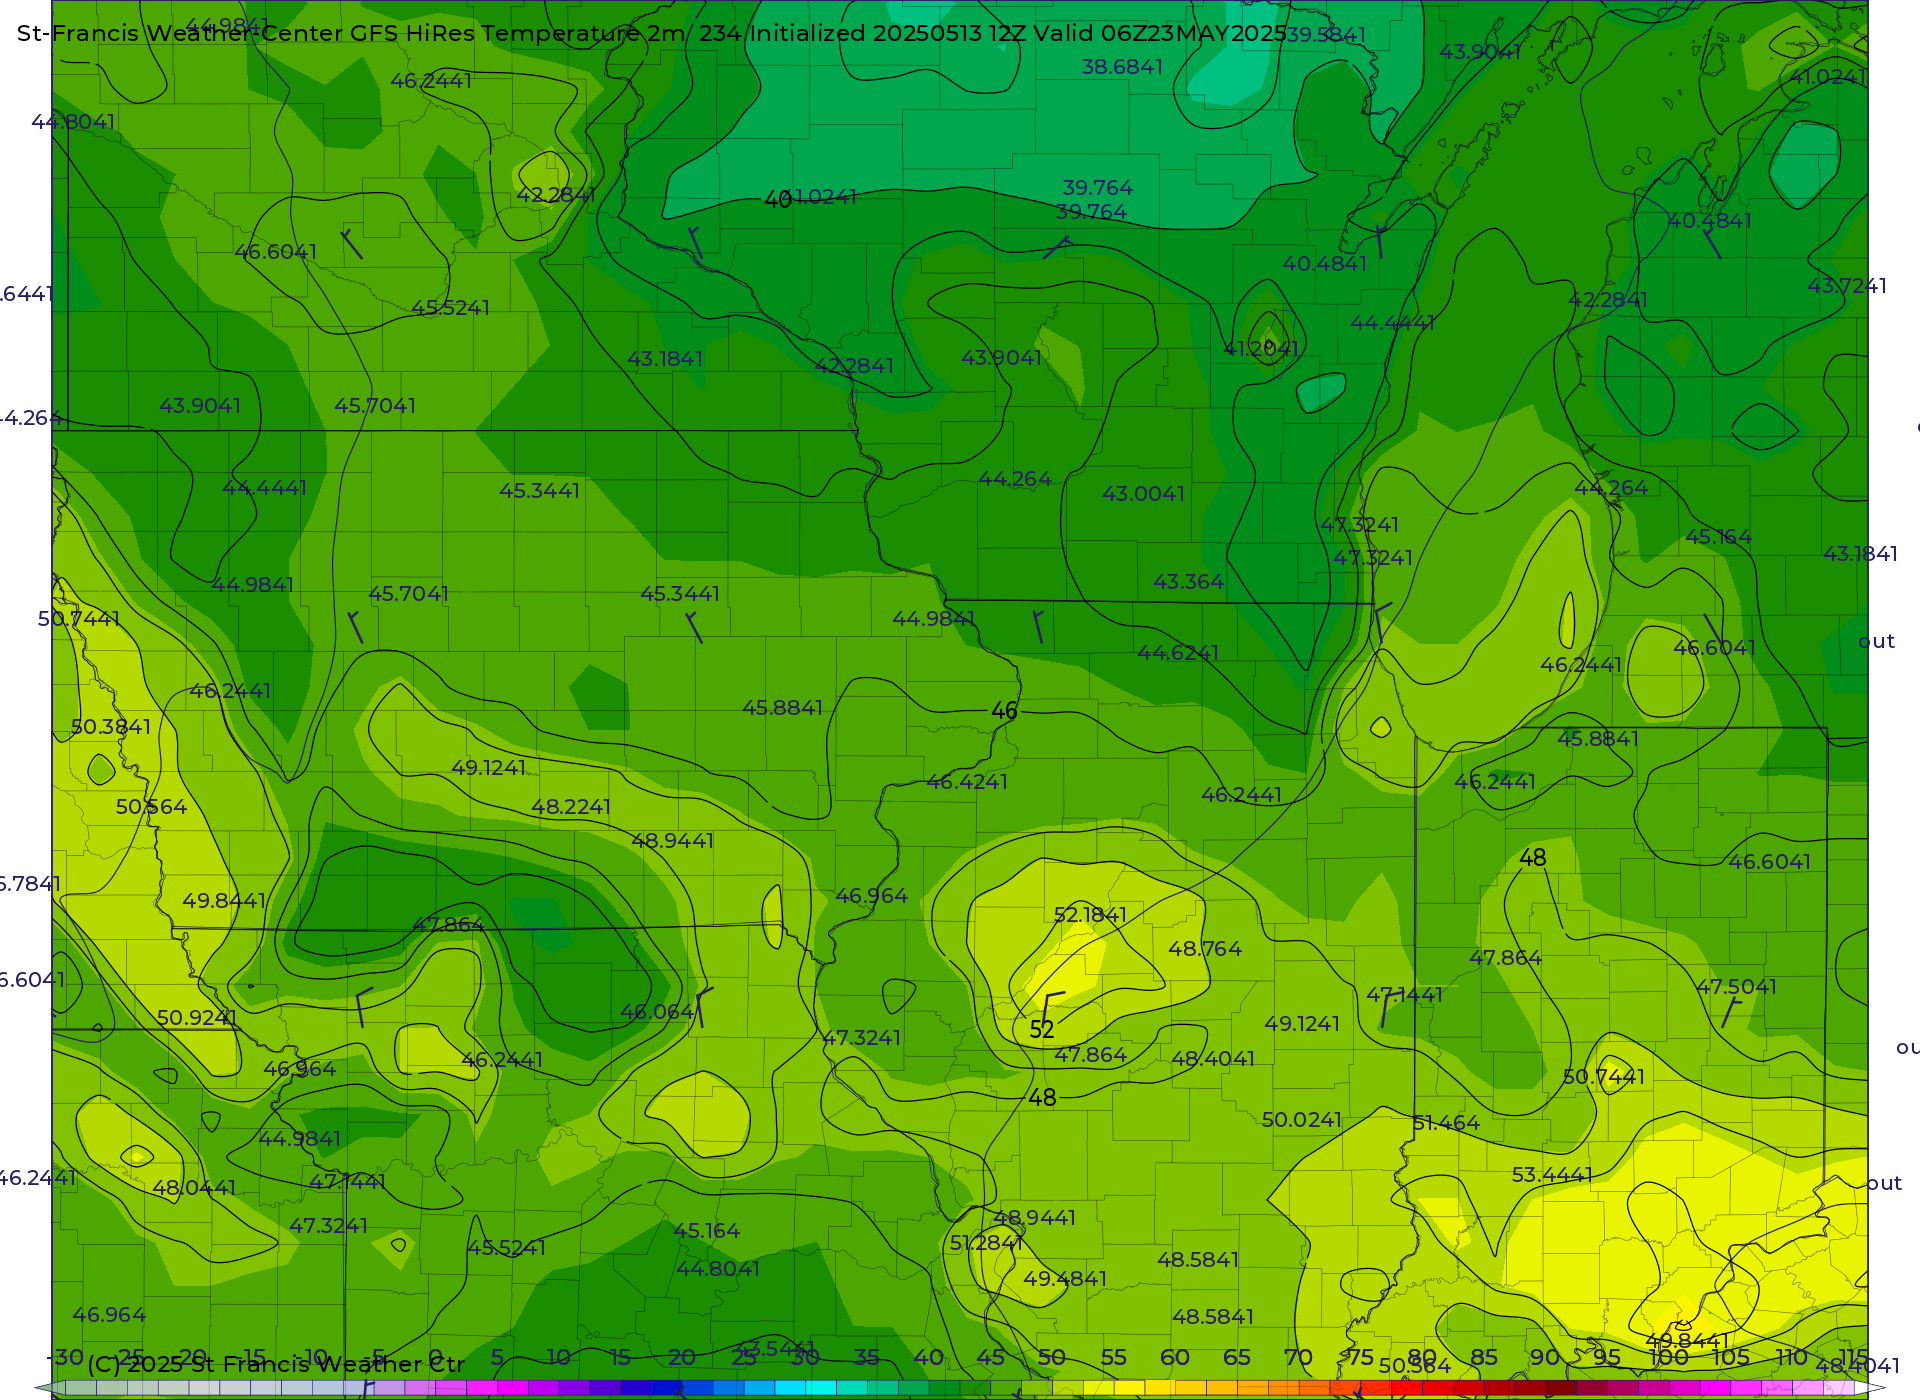Click the 44.6241 temperature reading
The image size is (1920, 1400).
coord(1178,653)
